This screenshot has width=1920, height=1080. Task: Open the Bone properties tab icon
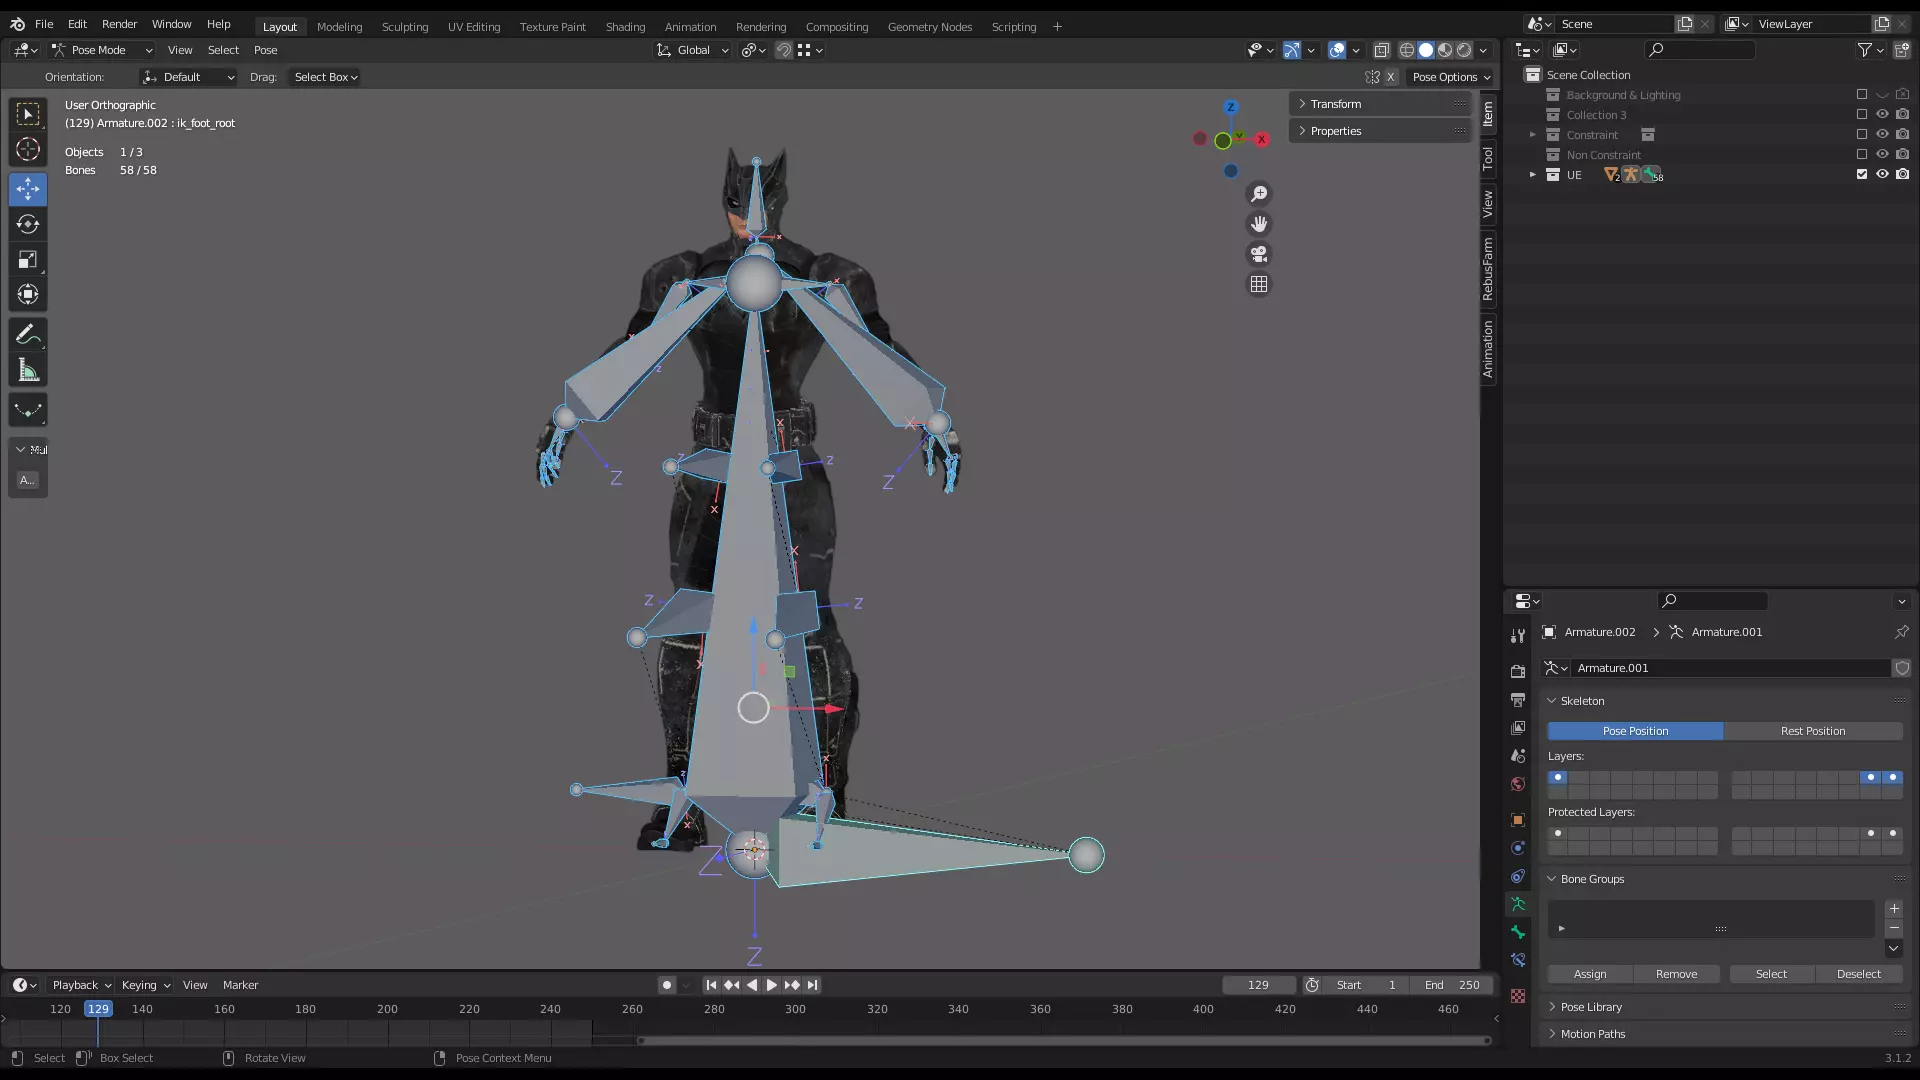click(x=1518, y=932)
